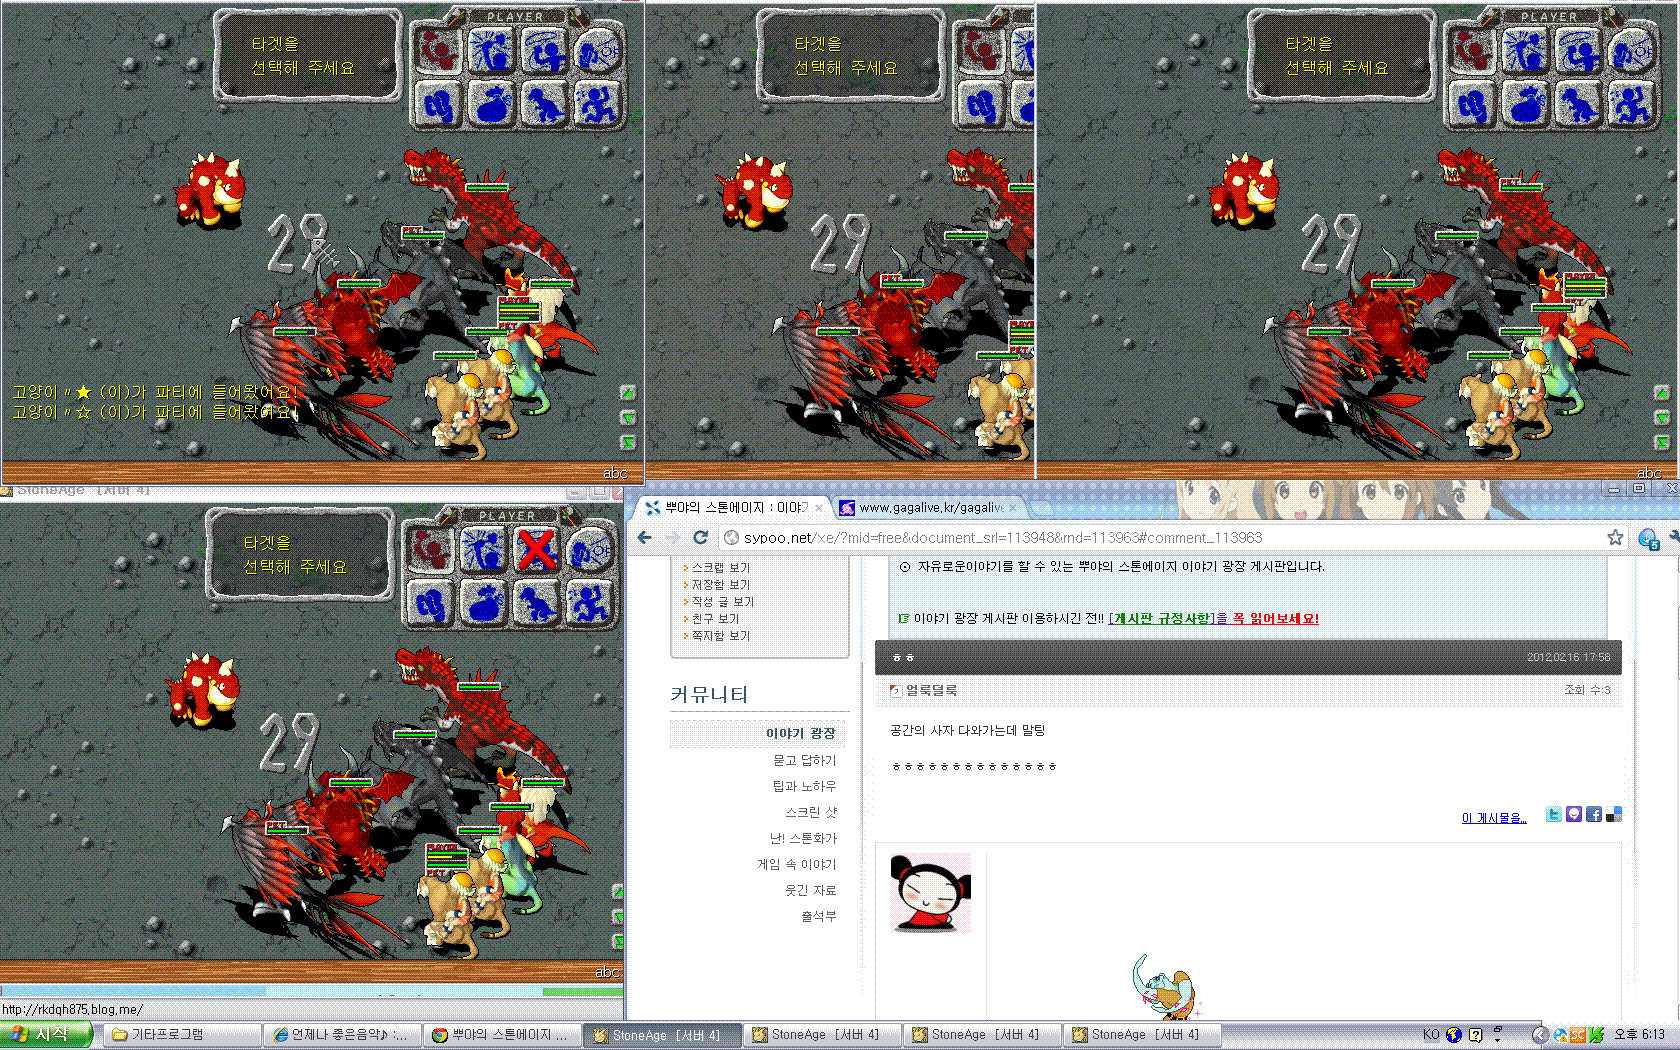Switch to the www.gagalive.kr browser tab

[x=930, y=508]
